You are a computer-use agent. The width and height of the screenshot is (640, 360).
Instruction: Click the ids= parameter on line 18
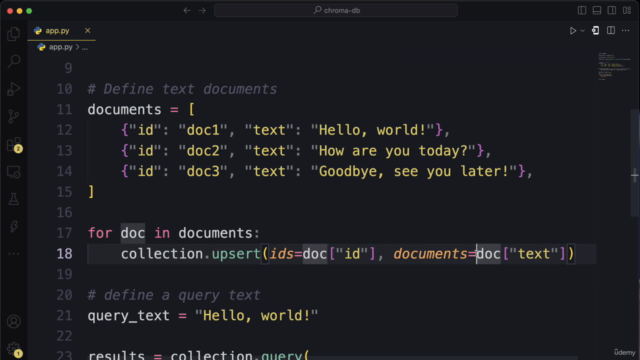[286, 254]
